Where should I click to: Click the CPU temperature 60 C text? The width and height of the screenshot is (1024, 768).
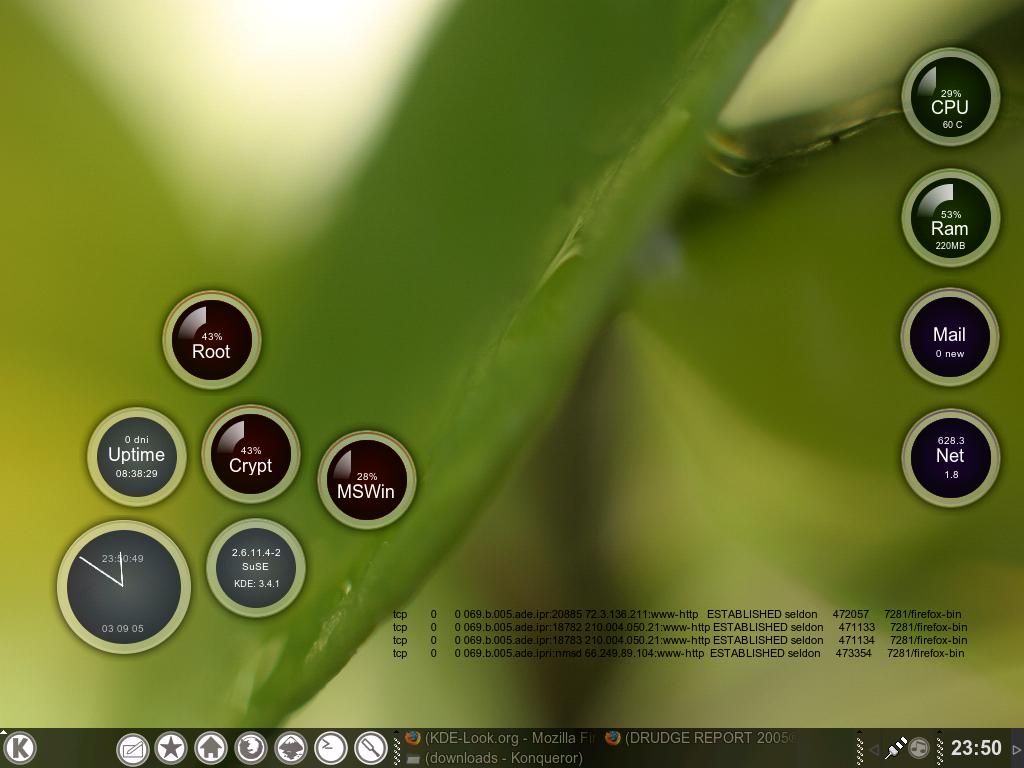952,124
